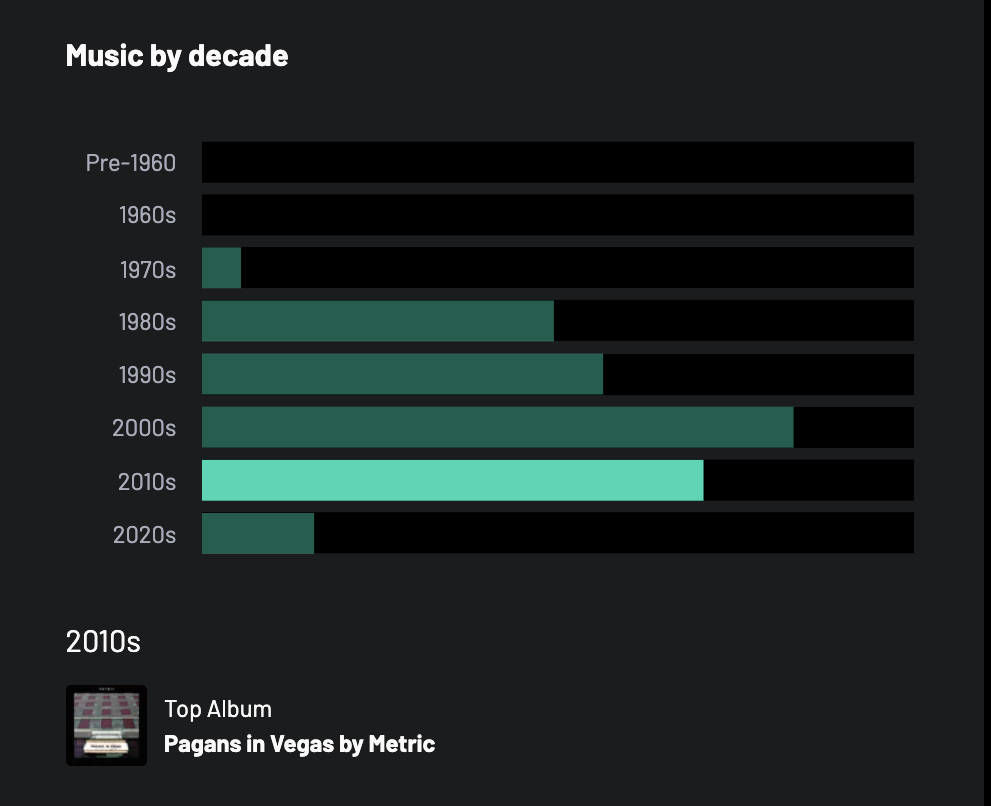Click the 1990s label
991x806 pixels.
(x=147, y=375)
